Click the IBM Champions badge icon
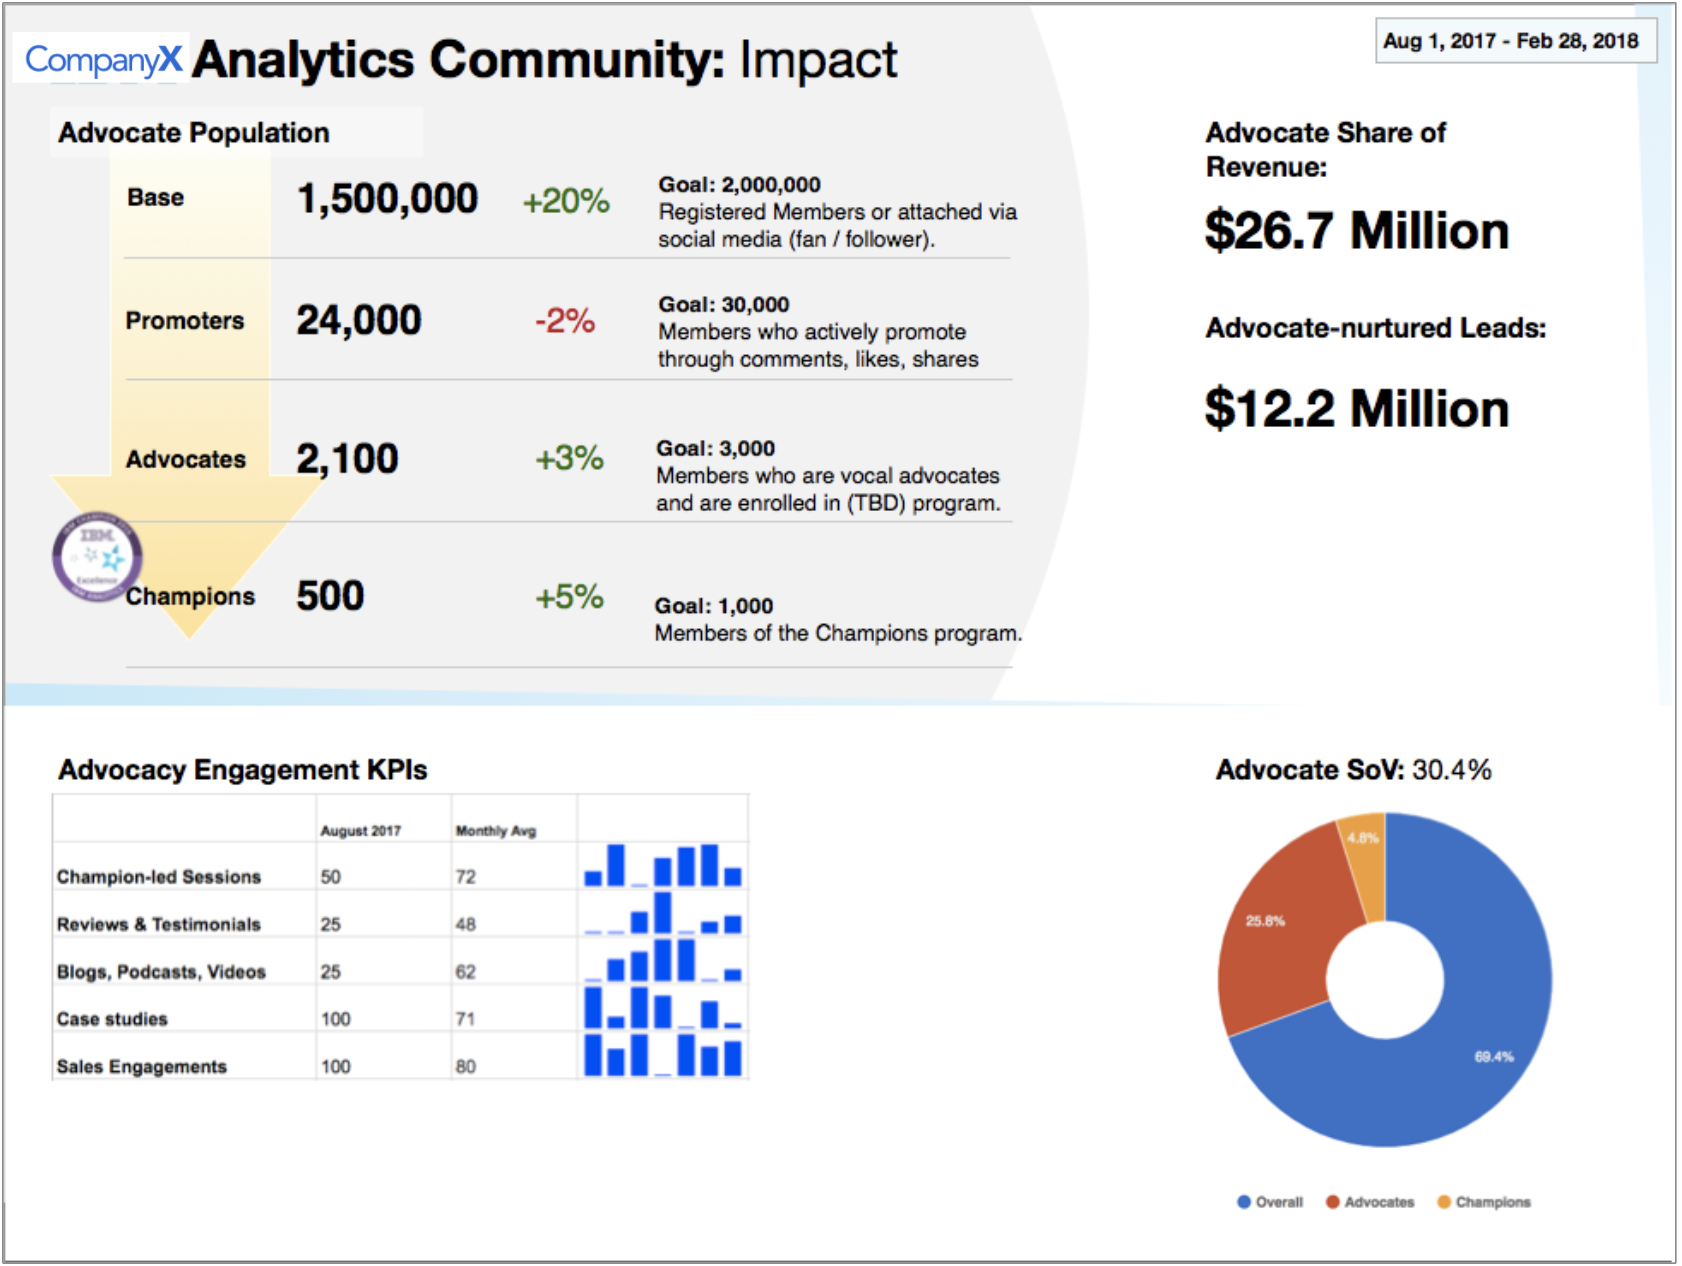Screen dimensions: 1682x1266 click(x=97, y=557)
